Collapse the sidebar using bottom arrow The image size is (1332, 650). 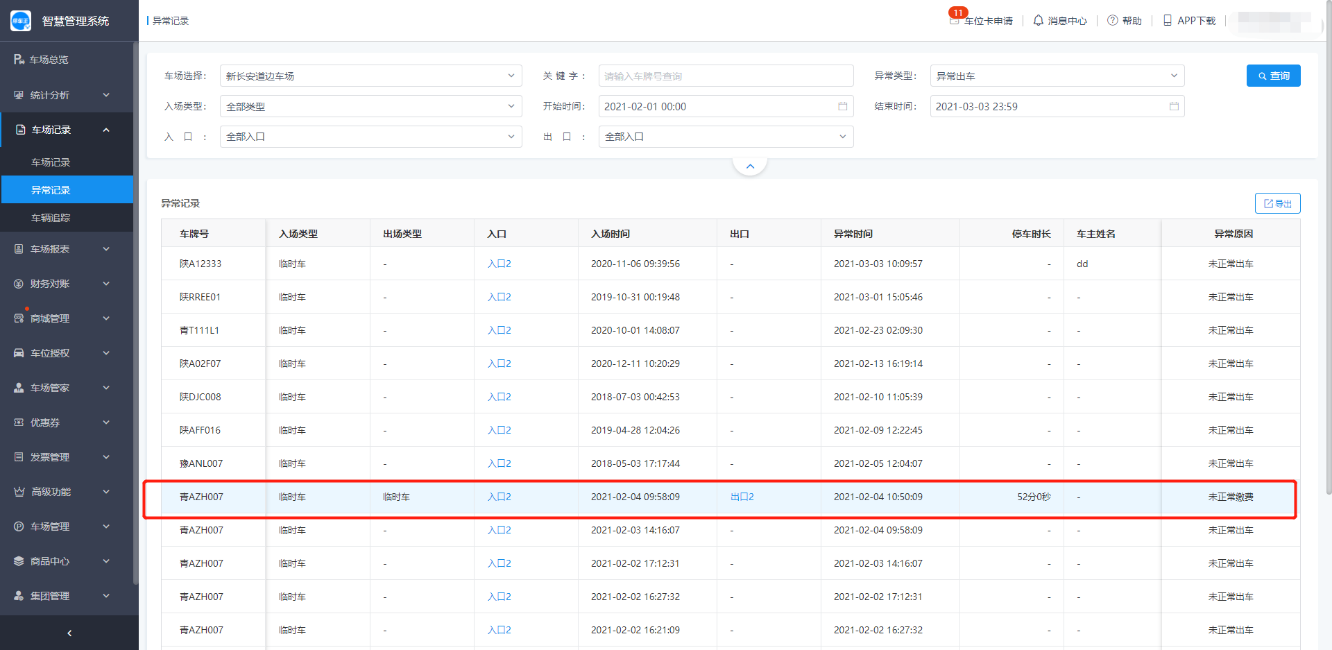click(x=68, y=633)
